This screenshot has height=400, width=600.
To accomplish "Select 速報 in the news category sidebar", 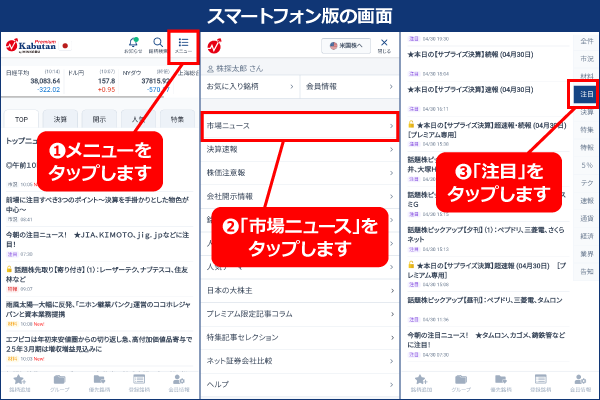I will pos(587,201).
